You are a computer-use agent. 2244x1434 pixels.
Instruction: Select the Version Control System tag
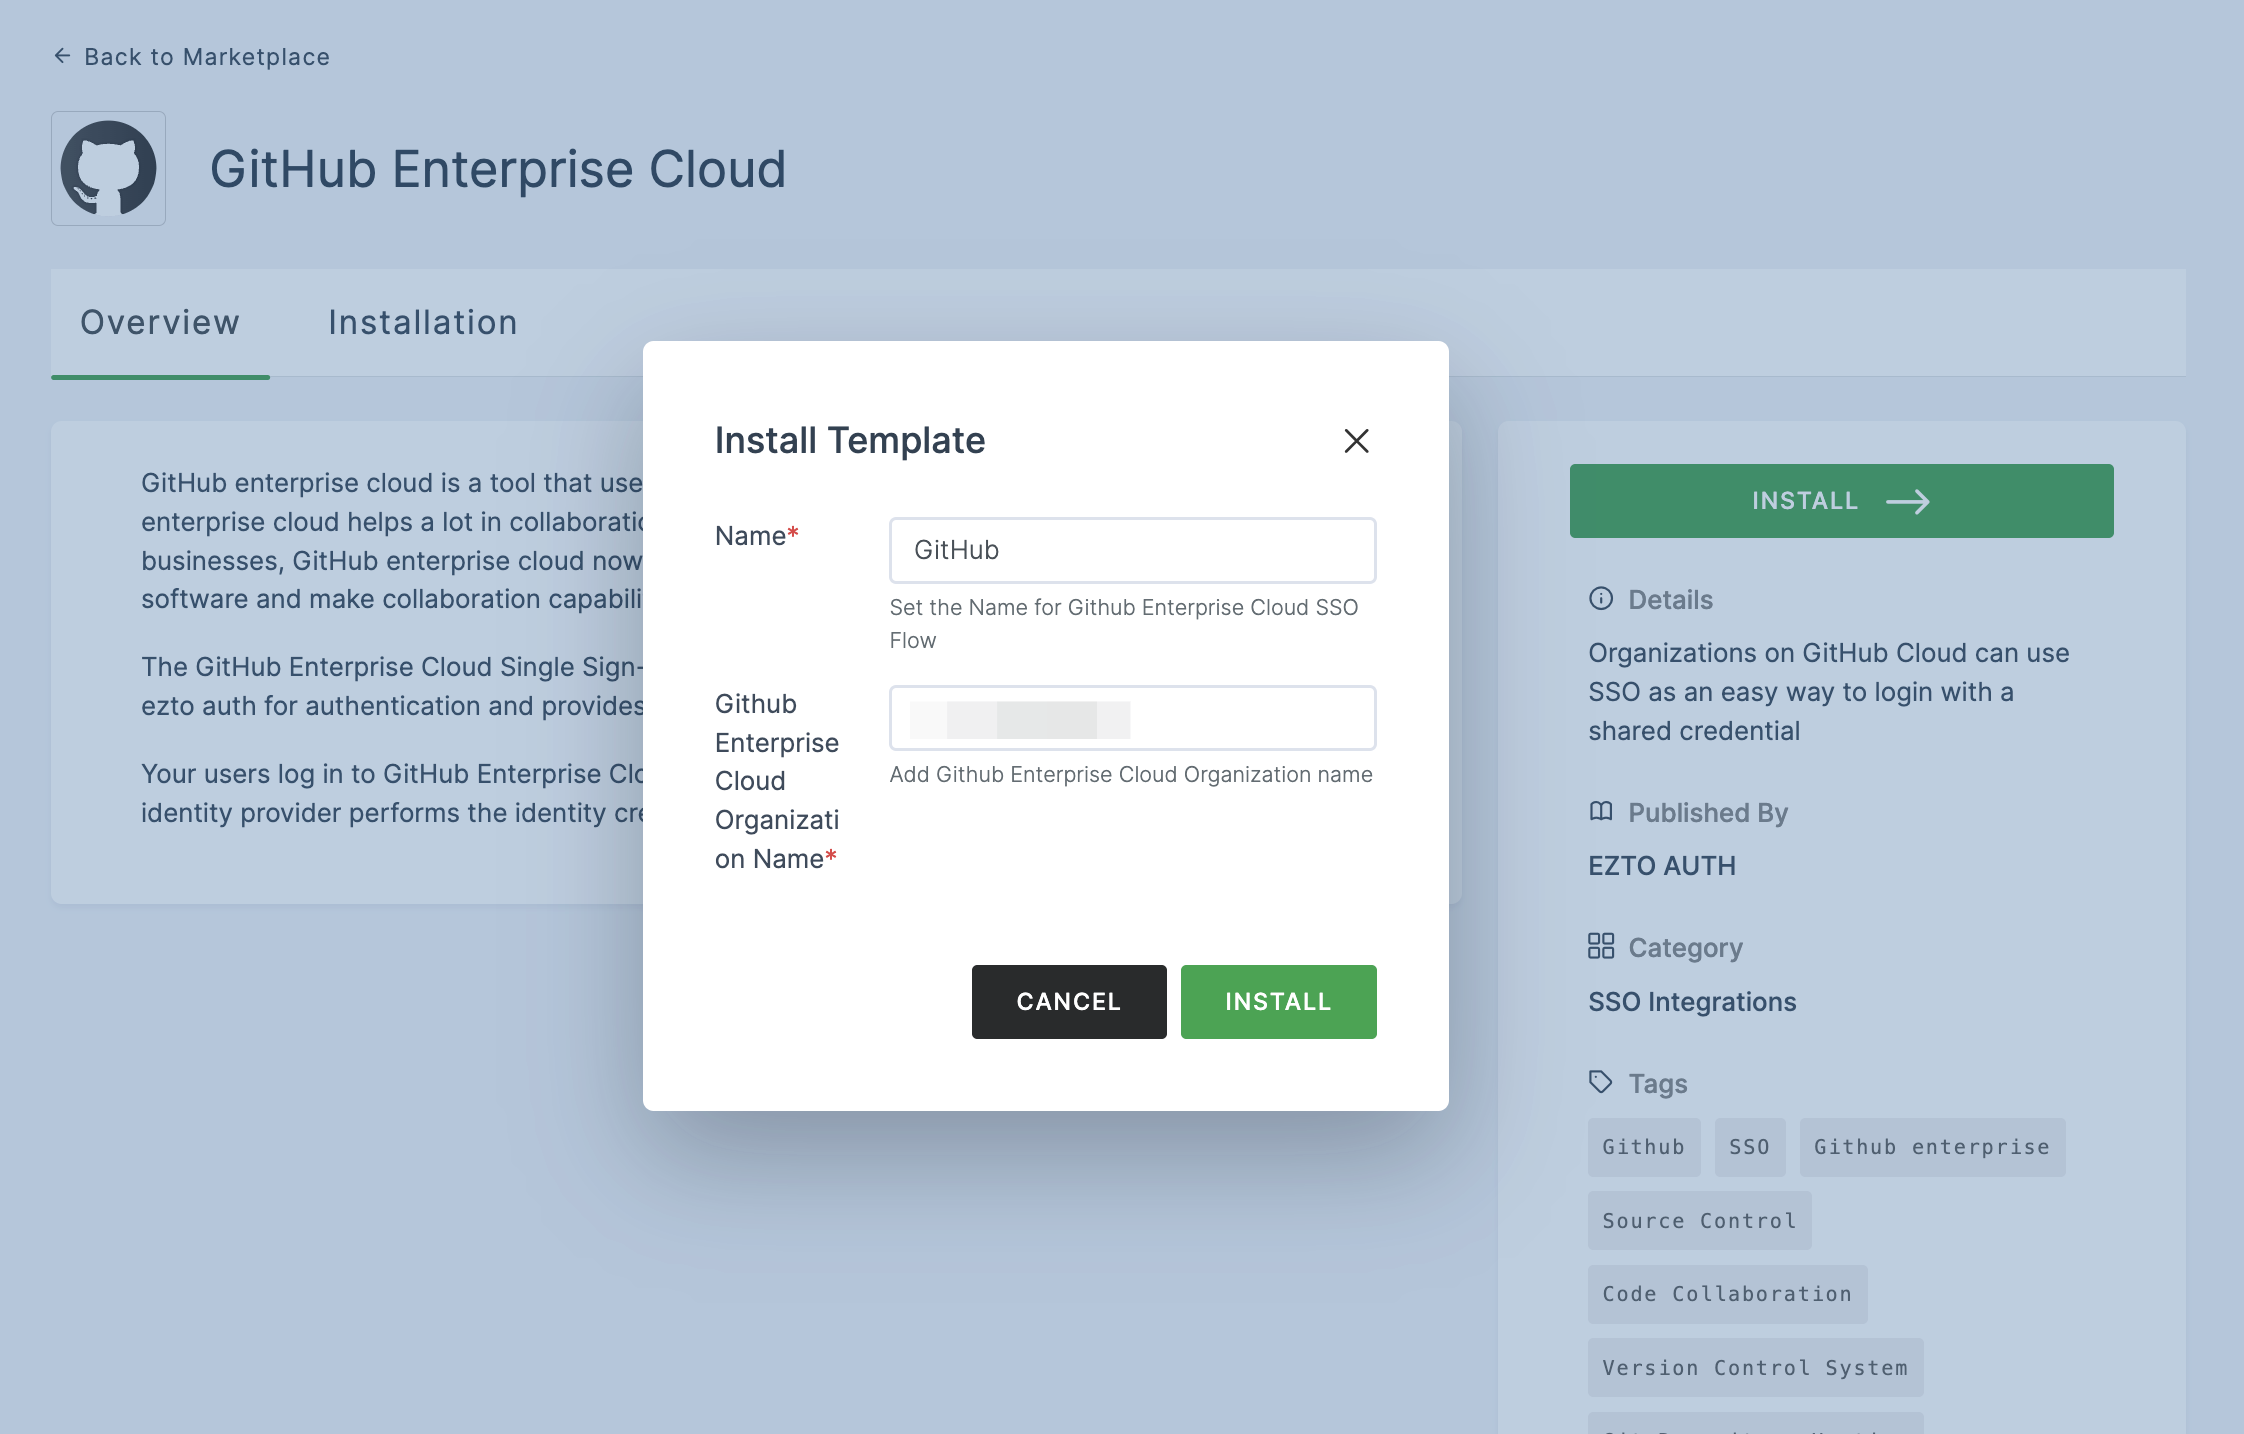1755,1368
